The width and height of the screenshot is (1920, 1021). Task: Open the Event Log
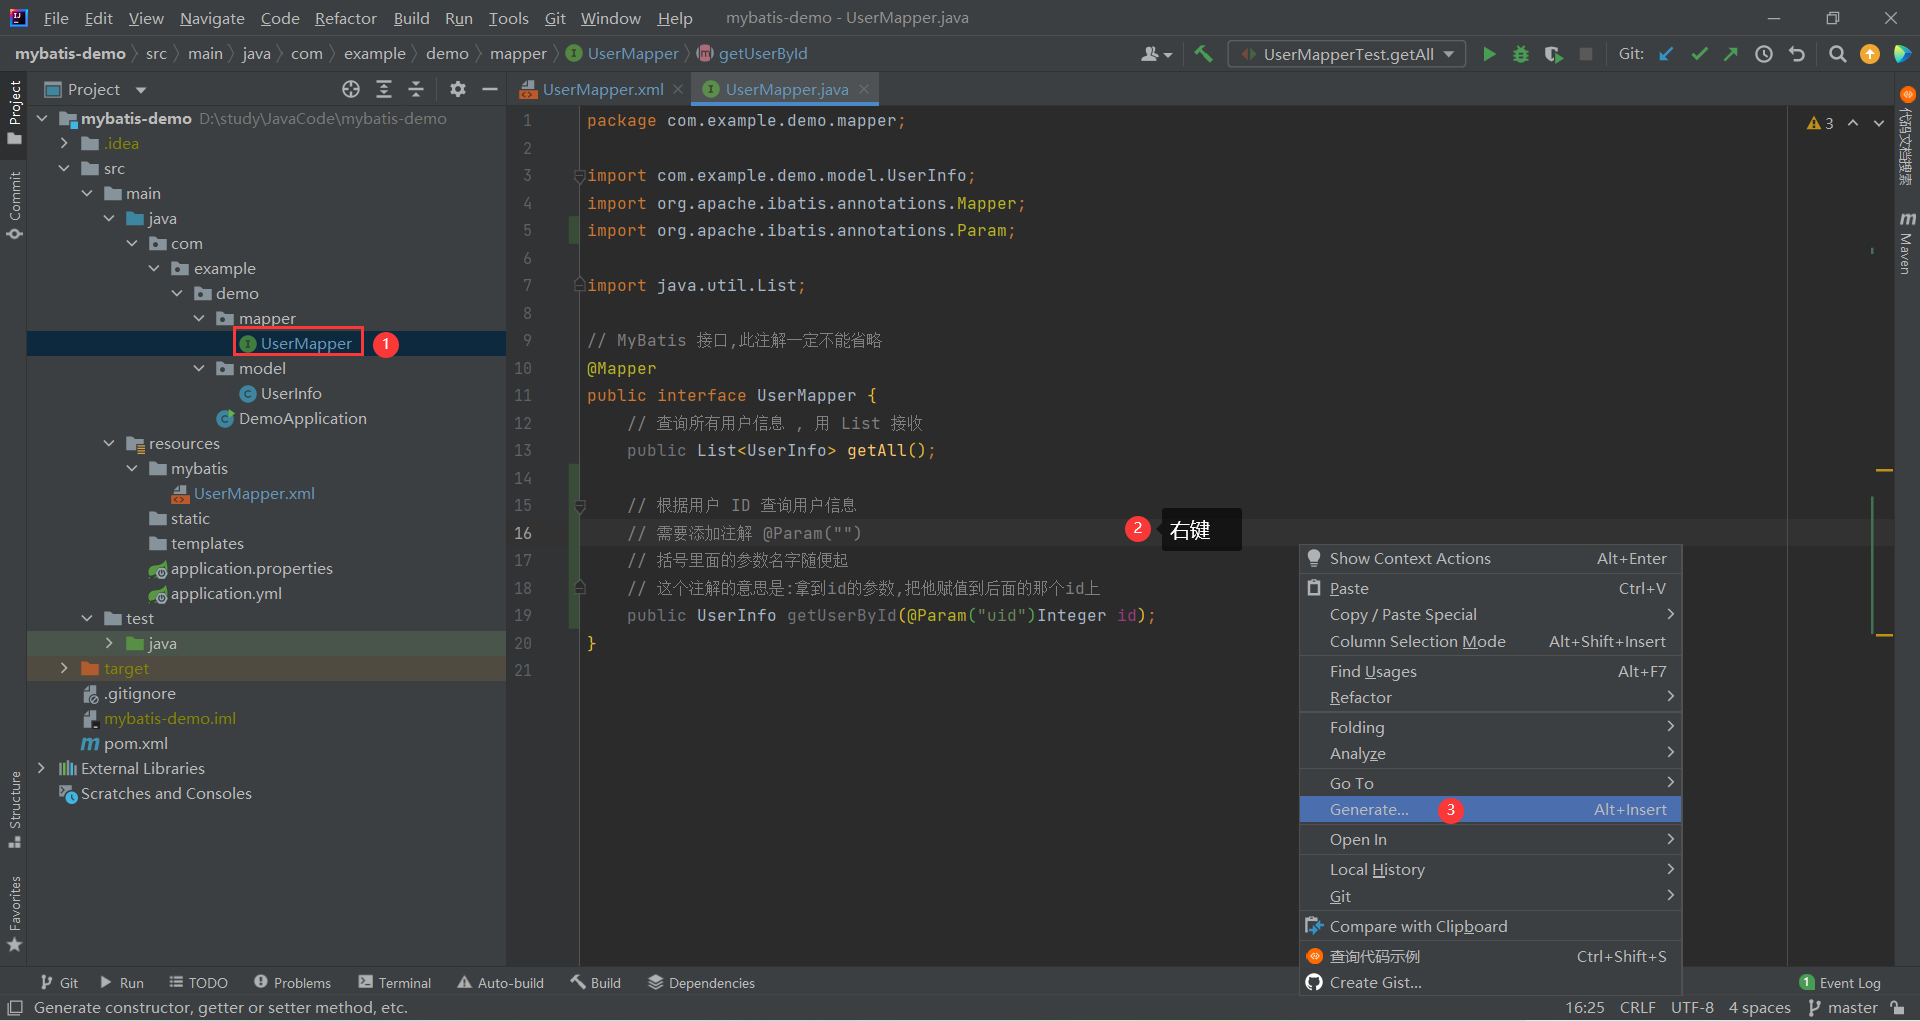1839,983
